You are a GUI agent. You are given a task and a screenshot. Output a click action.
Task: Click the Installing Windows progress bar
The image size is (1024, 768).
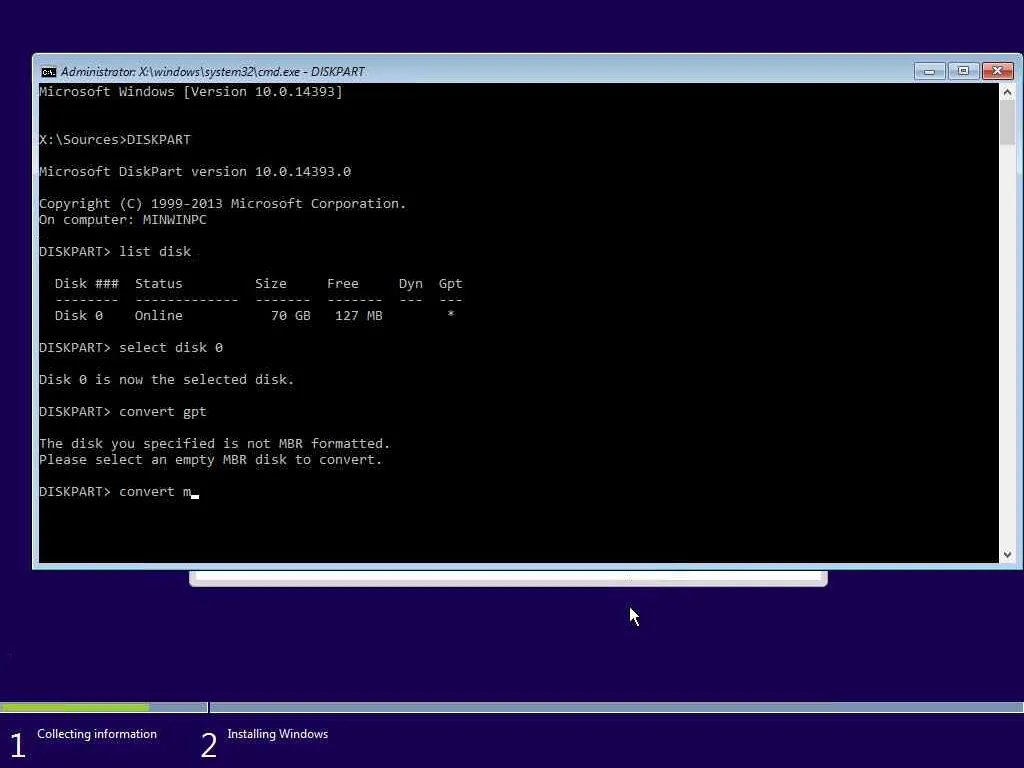coord(616,707)
